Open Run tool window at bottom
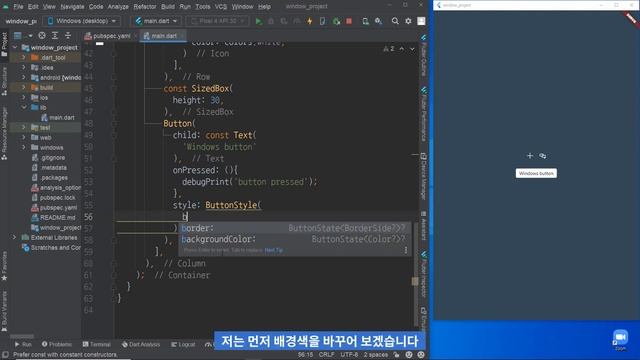 pos(23,344)
